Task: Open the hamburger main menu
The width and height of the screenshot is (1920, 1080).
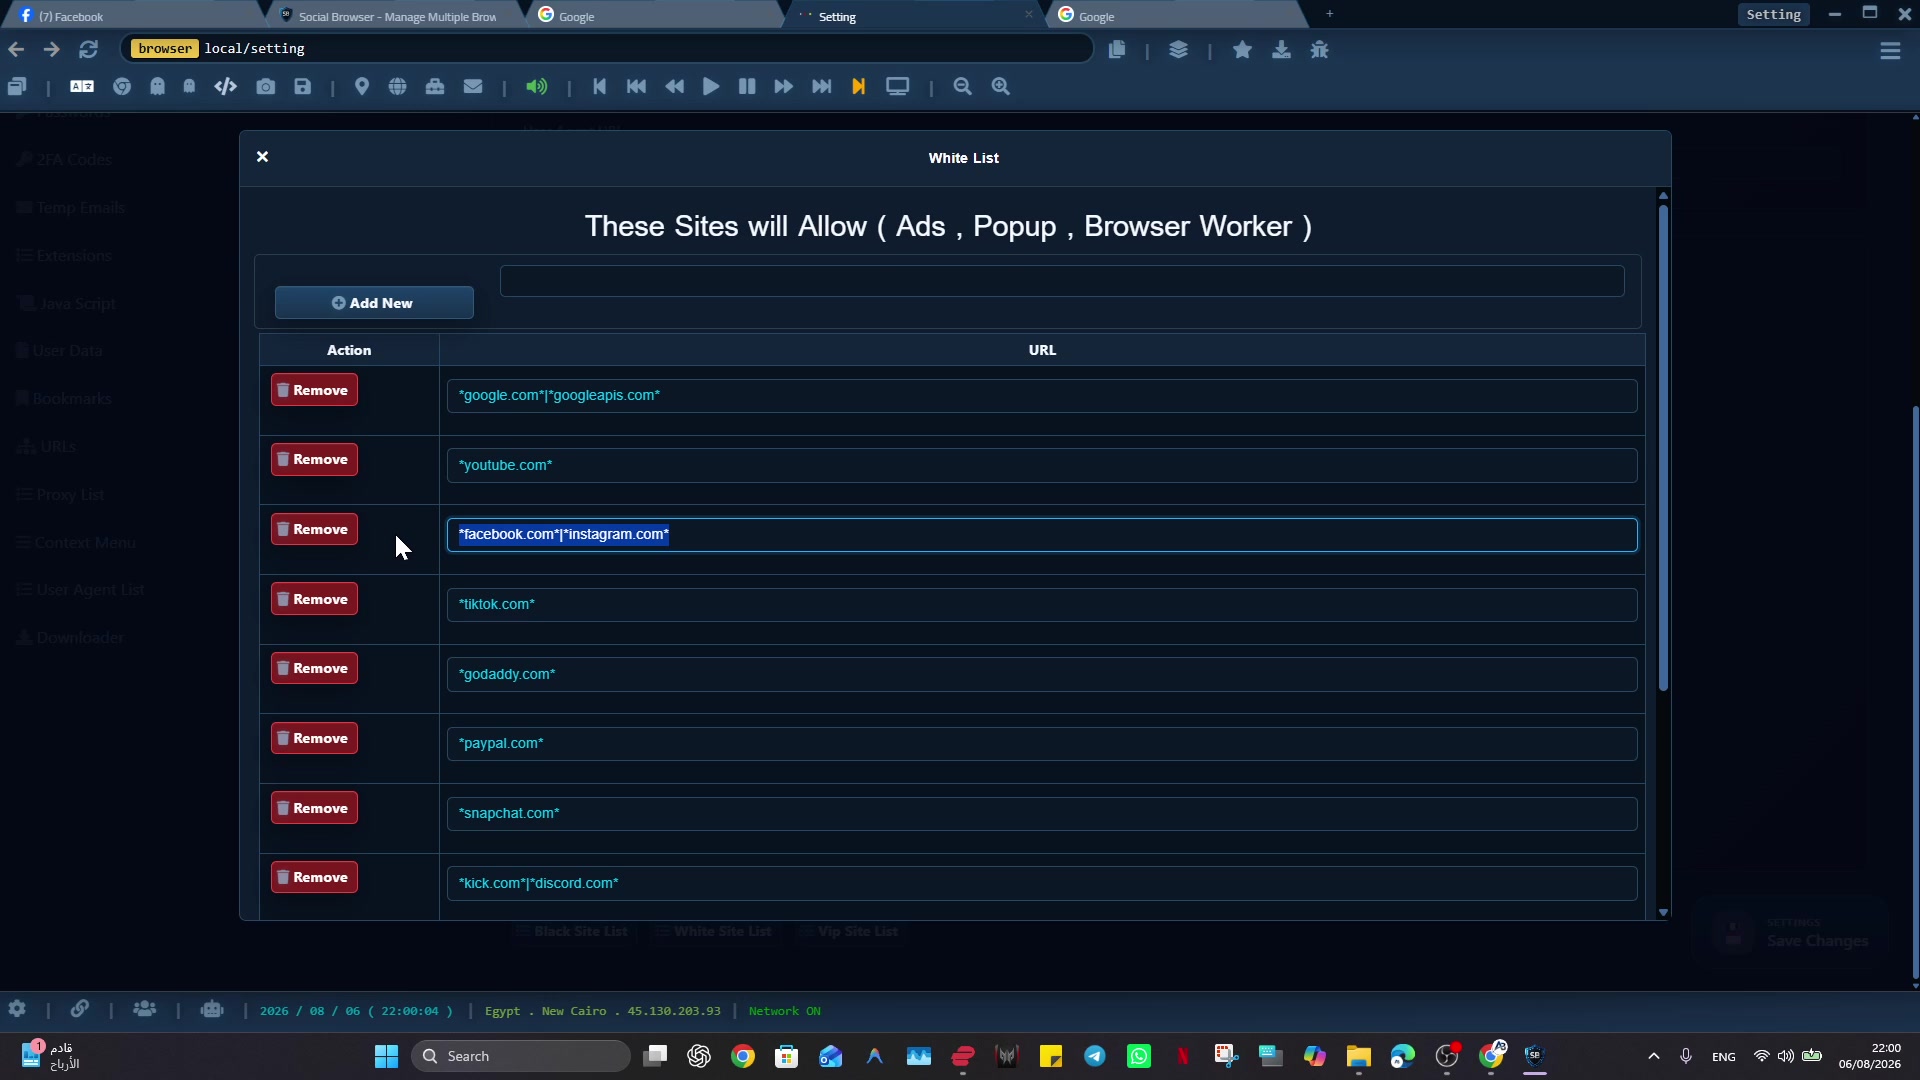Action: (x=1890, y=50)
